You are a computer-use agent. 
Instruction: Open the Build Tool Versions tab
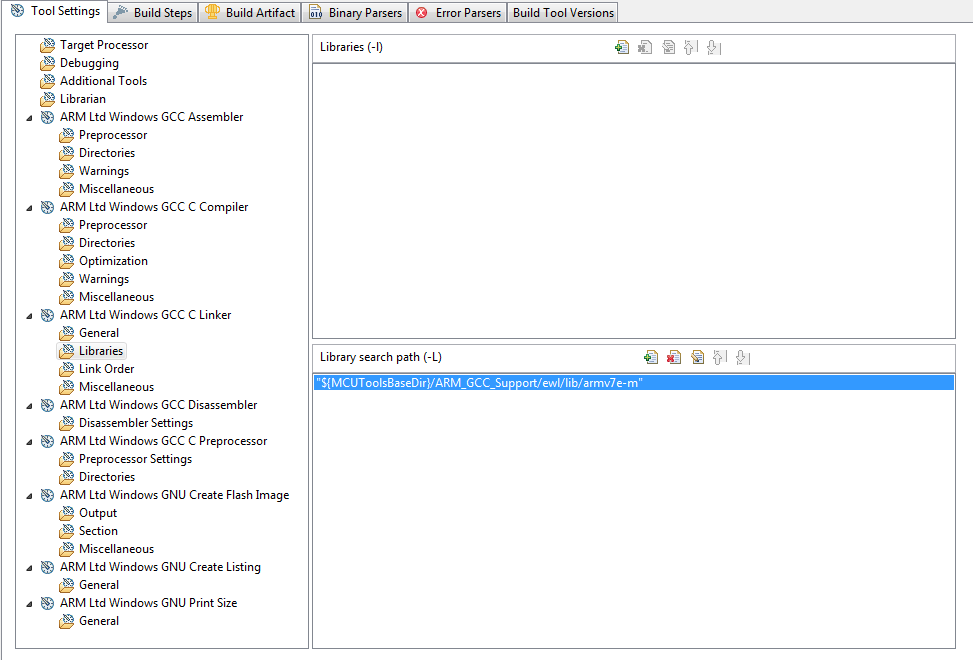[563, 12]
